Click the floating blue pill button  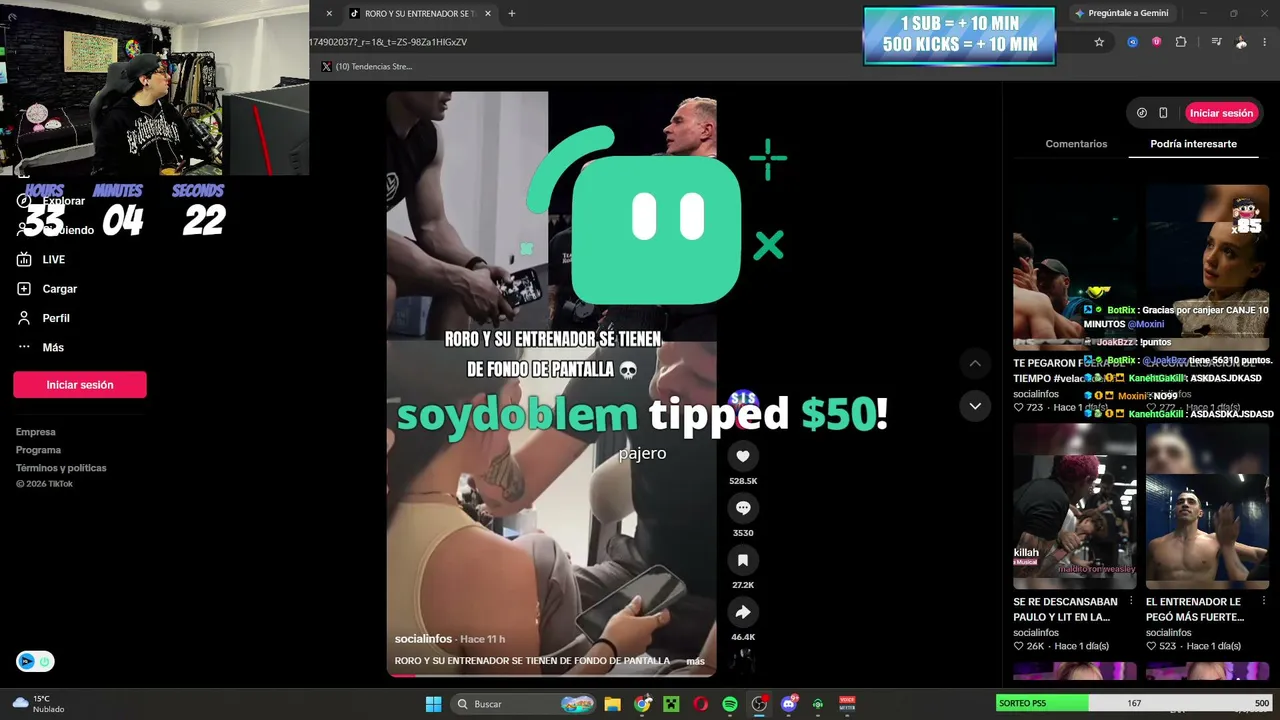click(x=35, y=661)
